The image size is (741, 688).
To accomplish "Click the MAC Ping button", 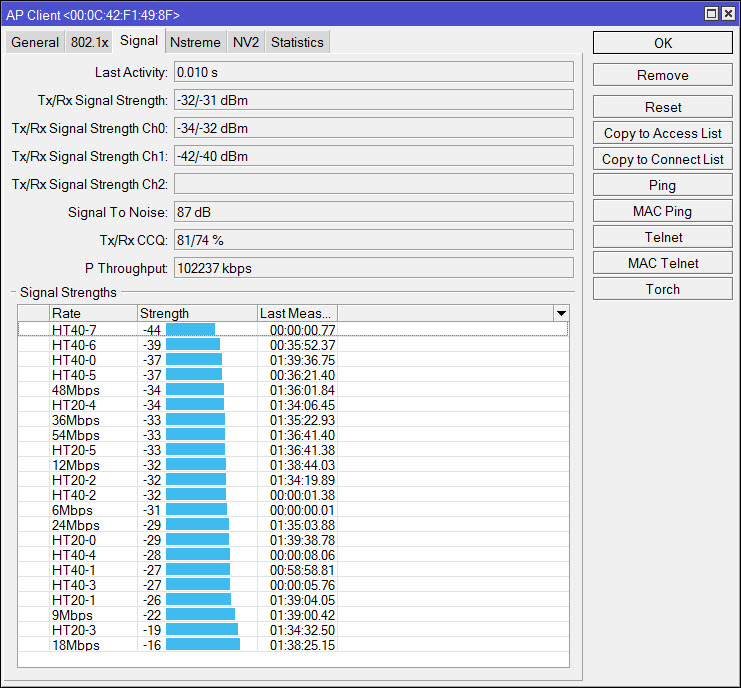I will [663, 211].
